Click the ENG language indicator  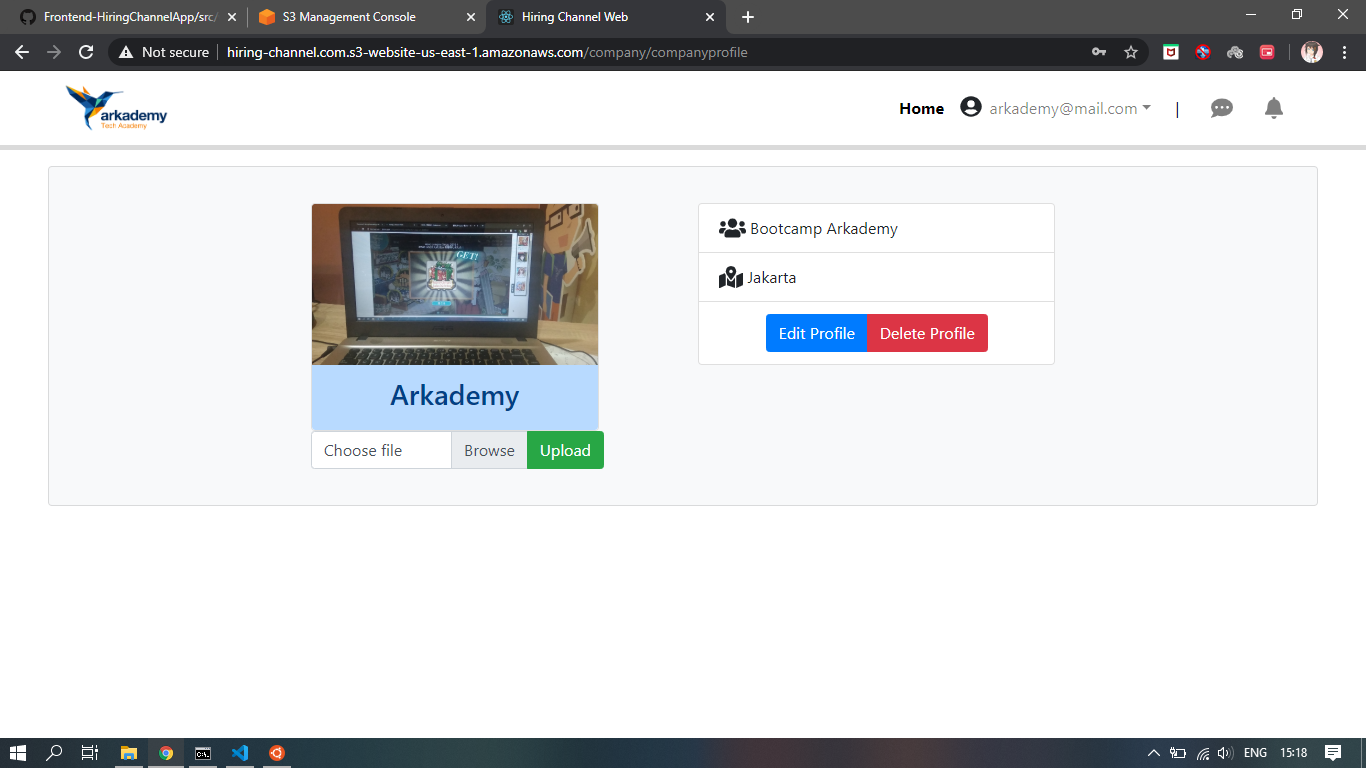(1255, 753)
